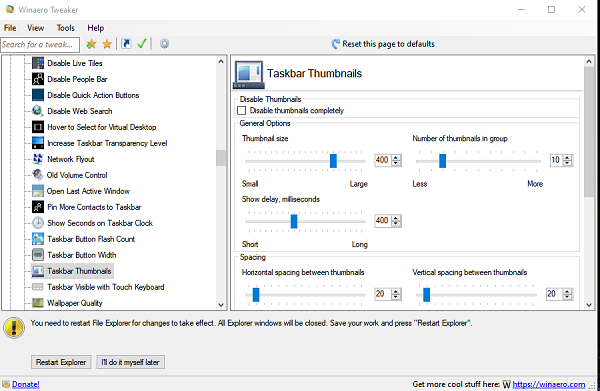Image resolution: width=600 pixels, height=391 pixels.
Task: Click Number of thumbnails value field 10
Action: [556, 160]
